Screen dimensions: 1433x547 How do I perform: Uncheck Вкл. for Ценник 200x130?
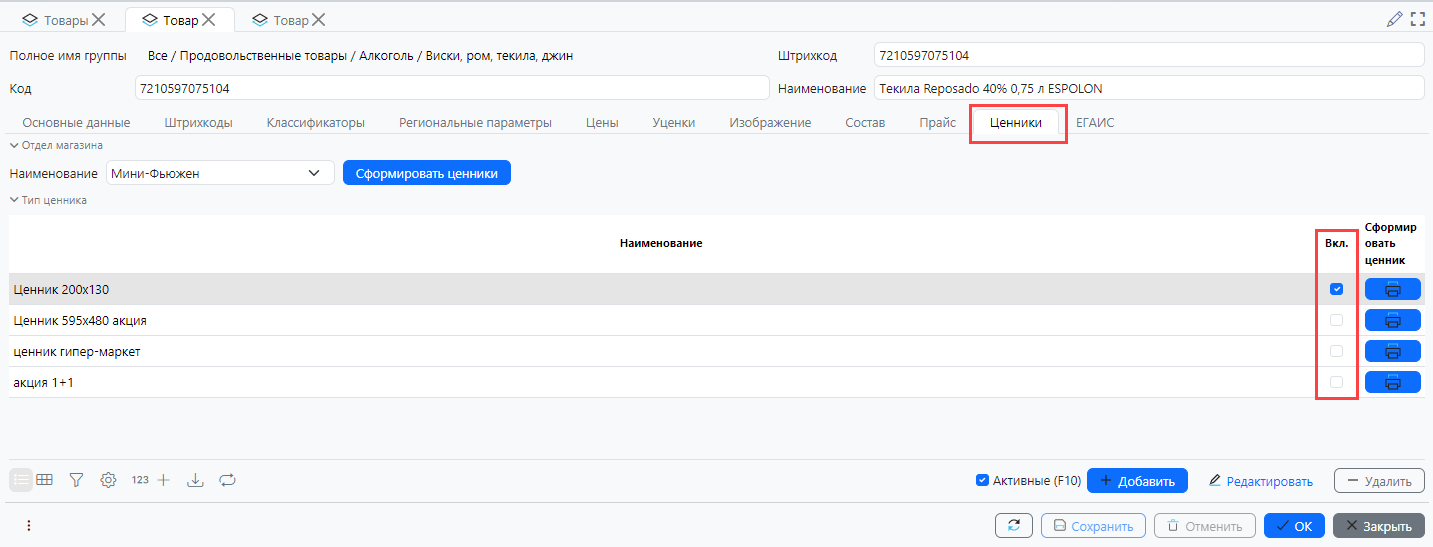(x=1336, y=289)
